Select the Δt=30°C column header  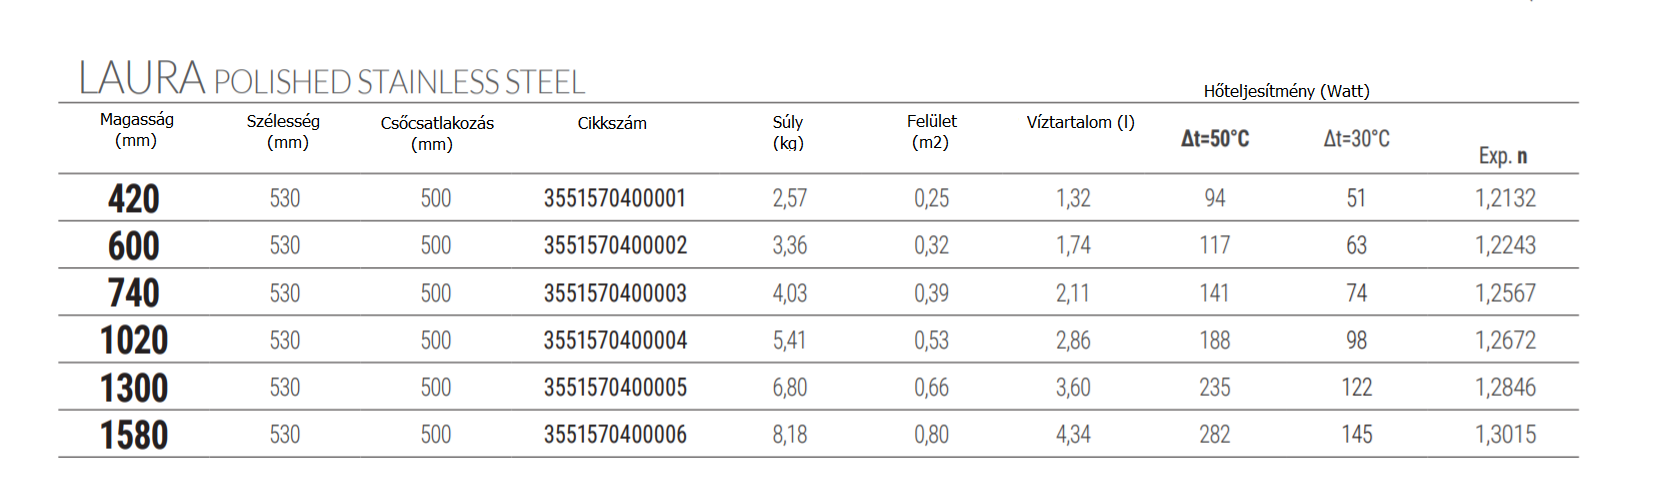coord(1357,139)
